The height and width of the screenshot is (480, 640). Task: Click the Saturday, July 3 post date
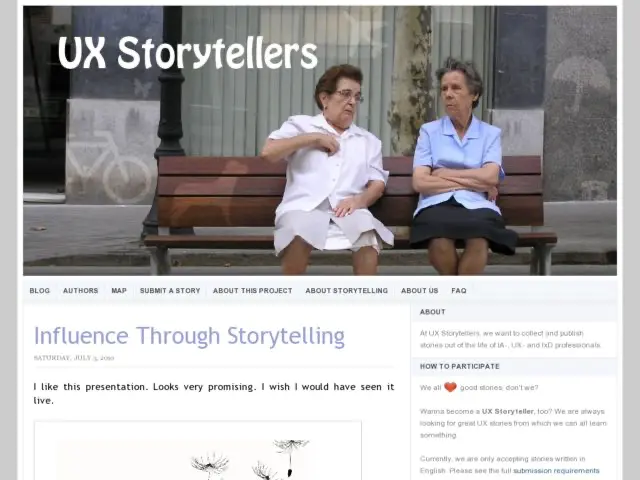coord(74,358)
